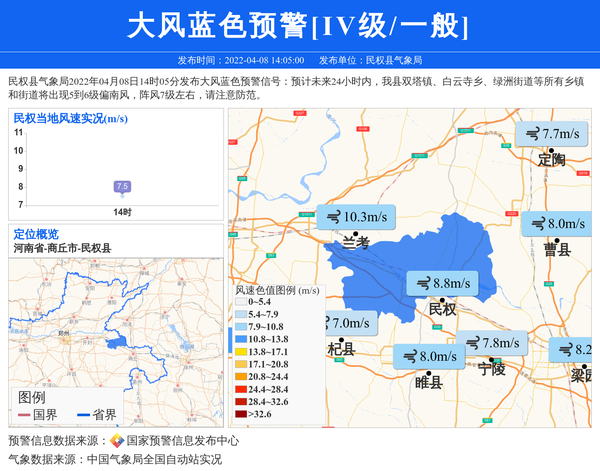Screen dimensions: 600x471
Task: Click the wind icon in the 8.8m/s label
Action: click(423, 284)
